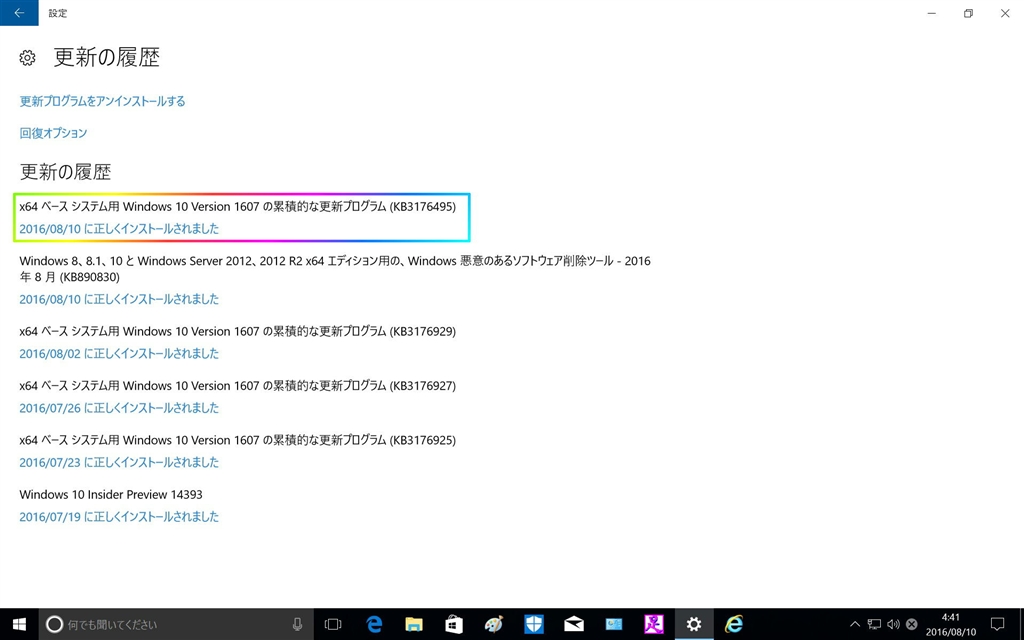Open the Paint palette taskbar icon
Image resolution: width=1024 pixels, height=640 pixels.
(x=494, y=624)
